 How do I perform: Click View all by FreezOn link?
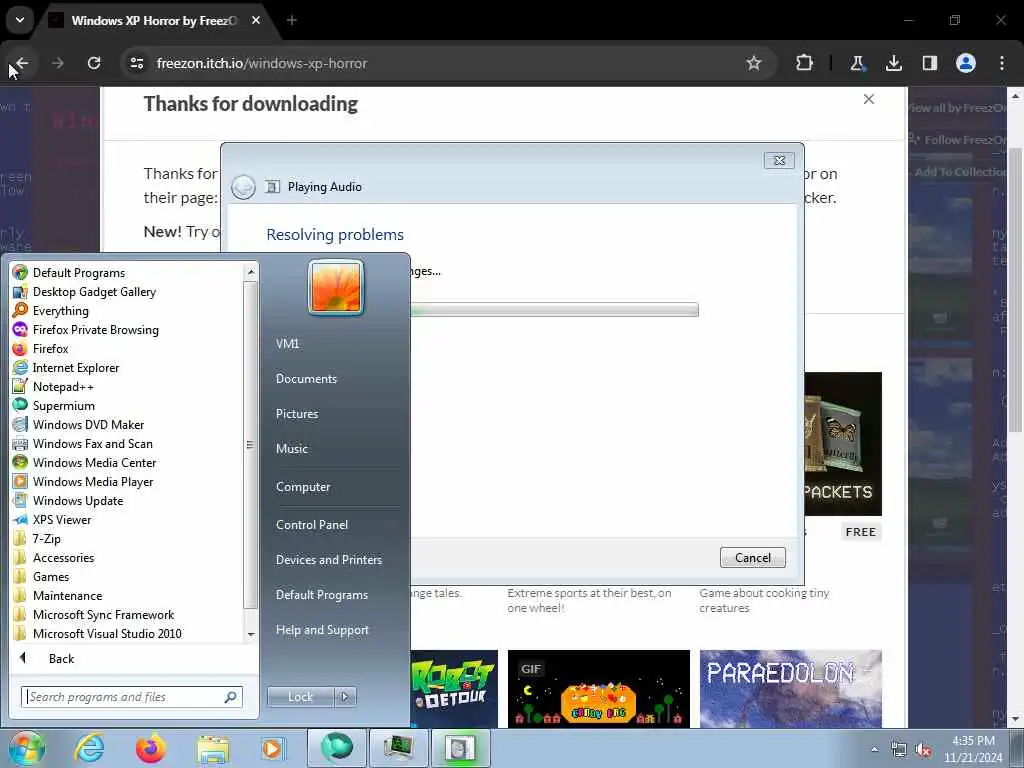[x=957, y=108]
